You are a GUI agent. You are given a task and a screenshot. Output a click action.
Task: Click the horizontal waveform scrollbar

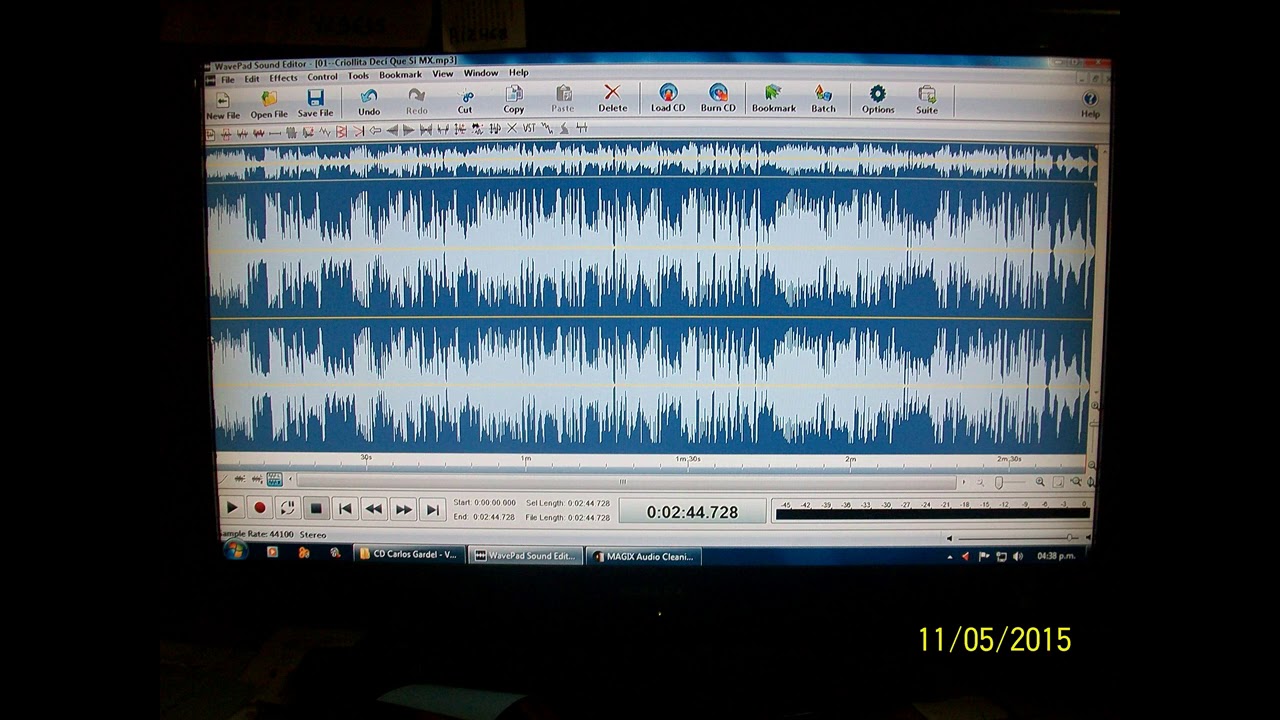click(624, 481)
